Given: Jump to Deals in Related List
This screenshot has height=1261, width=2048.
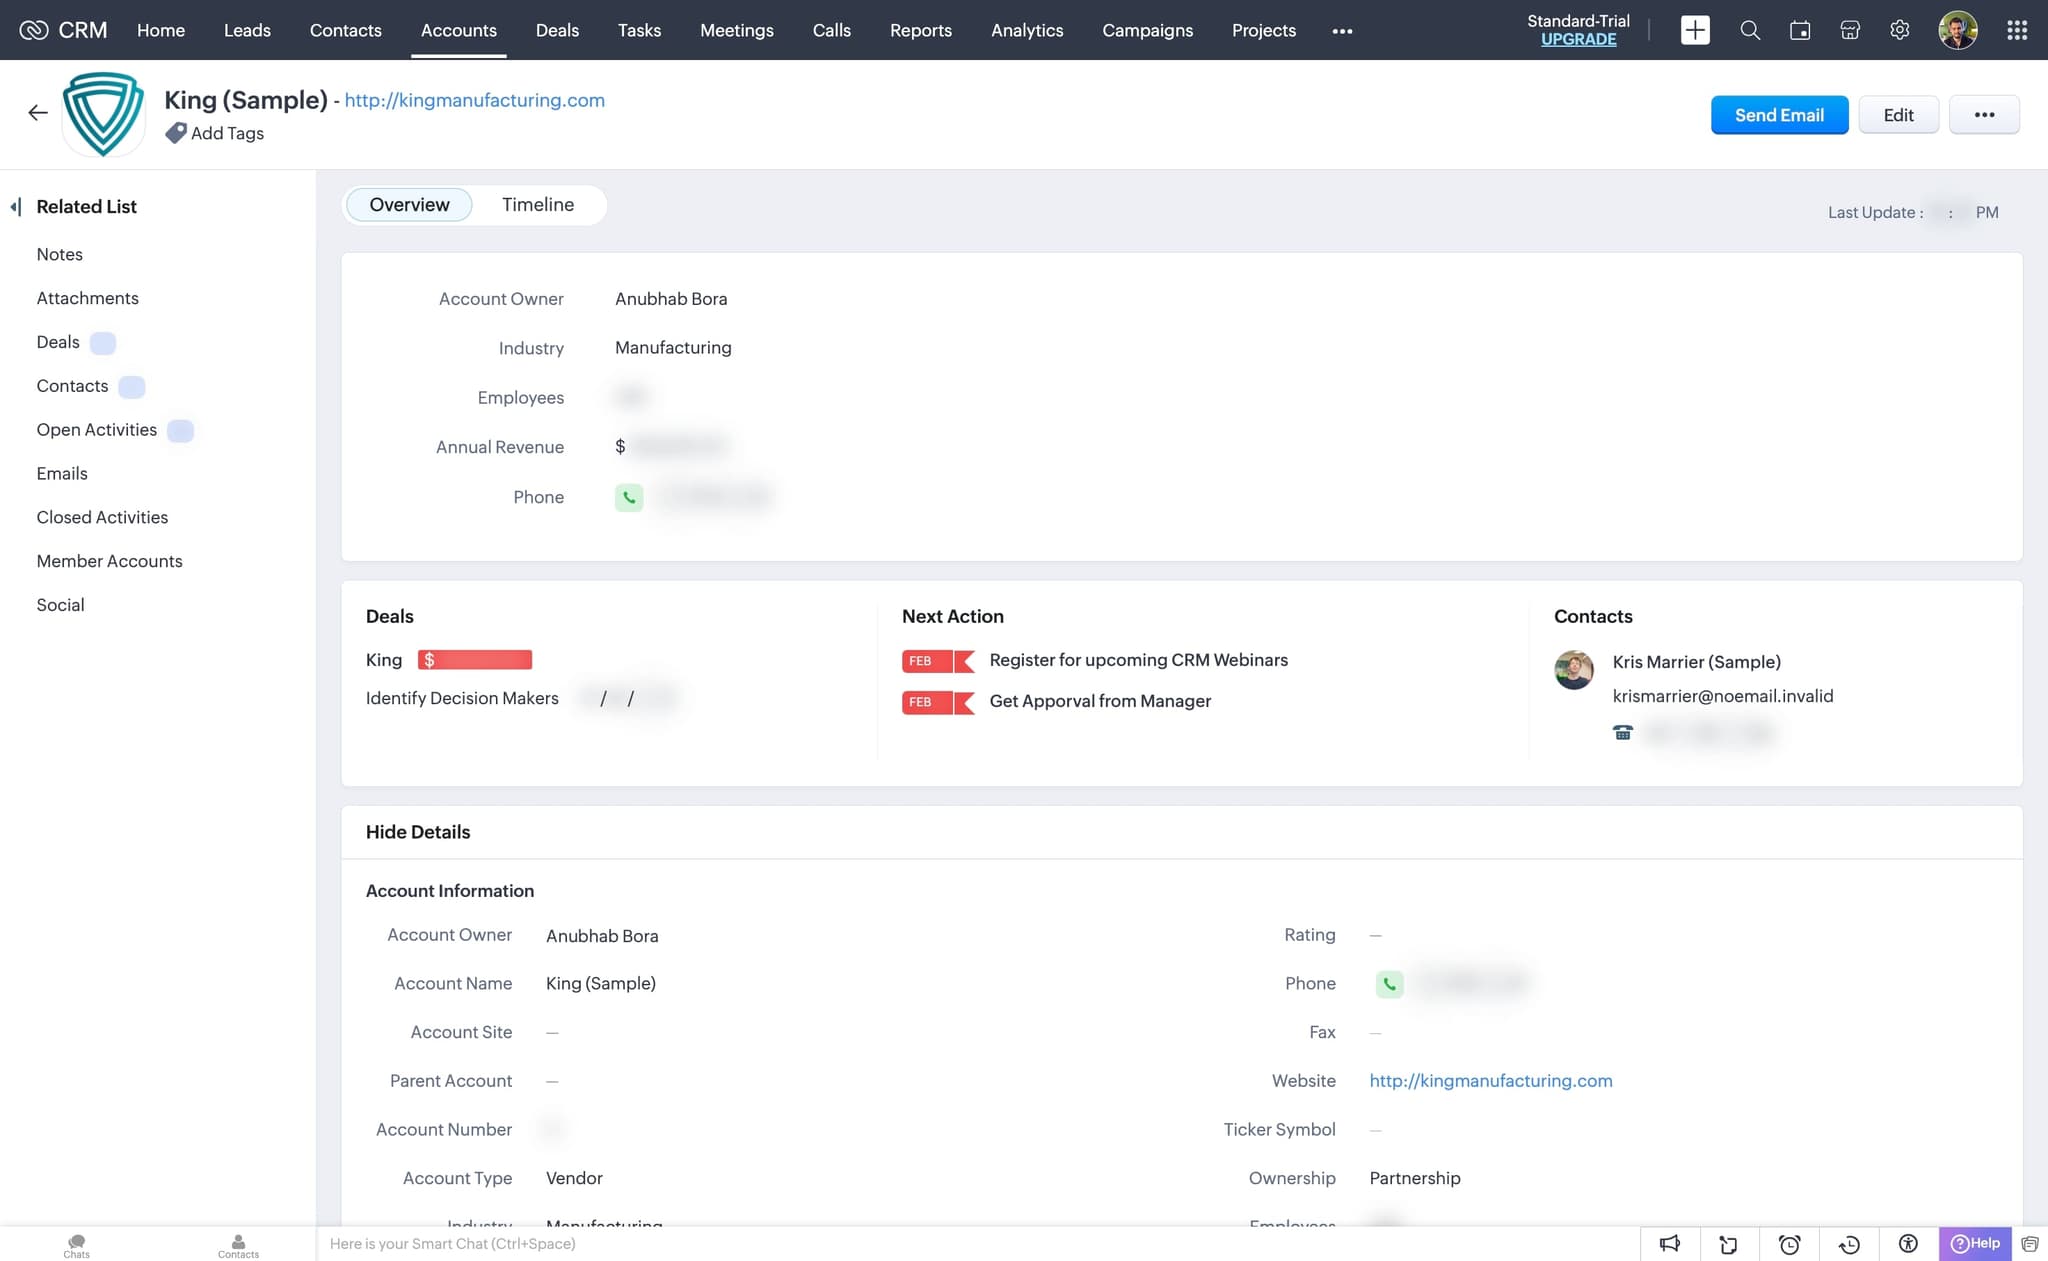Looking at the screenshot, I should tap(57, 343).
